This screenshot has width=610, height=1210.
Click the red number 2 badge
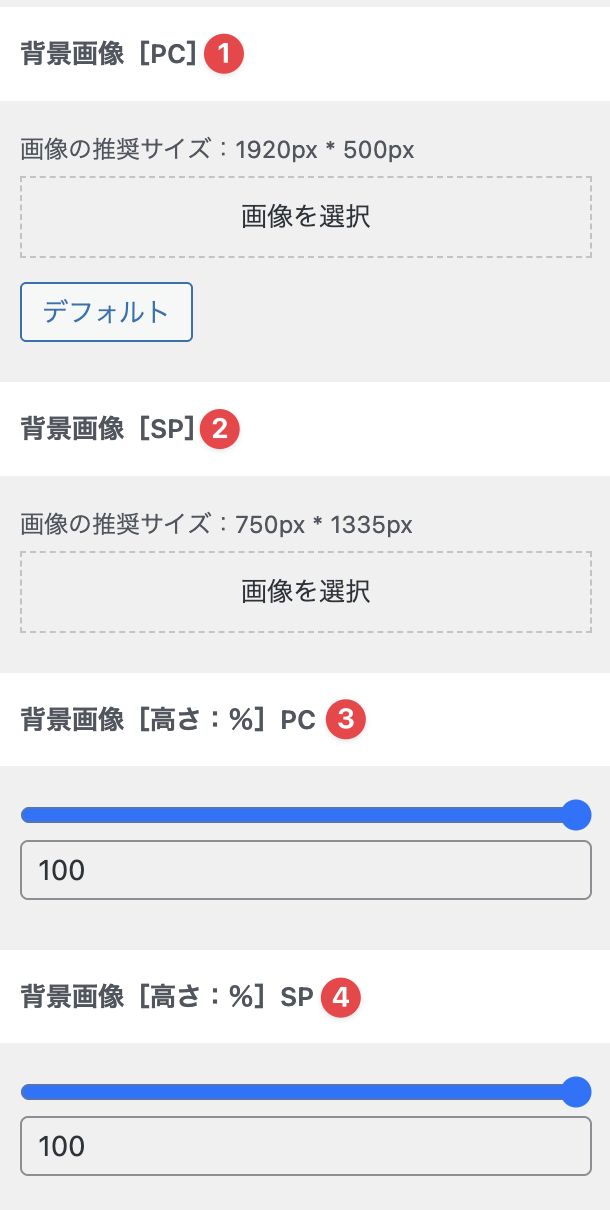coord(220,429)
